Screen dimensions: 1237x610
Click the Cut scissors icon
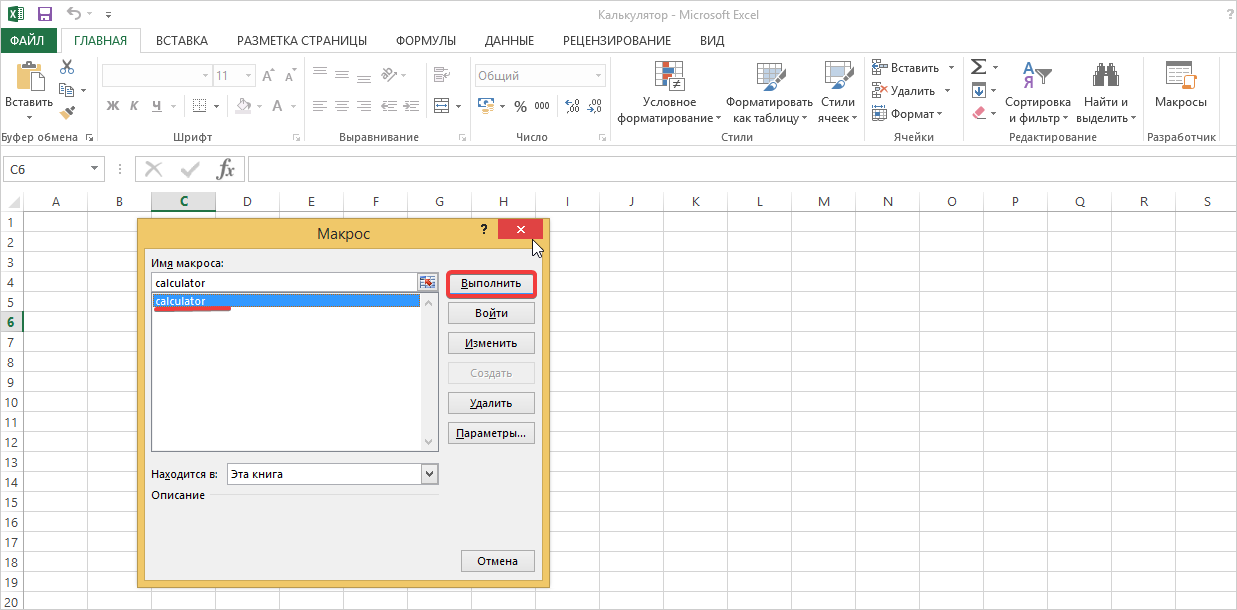coord(67,67)
